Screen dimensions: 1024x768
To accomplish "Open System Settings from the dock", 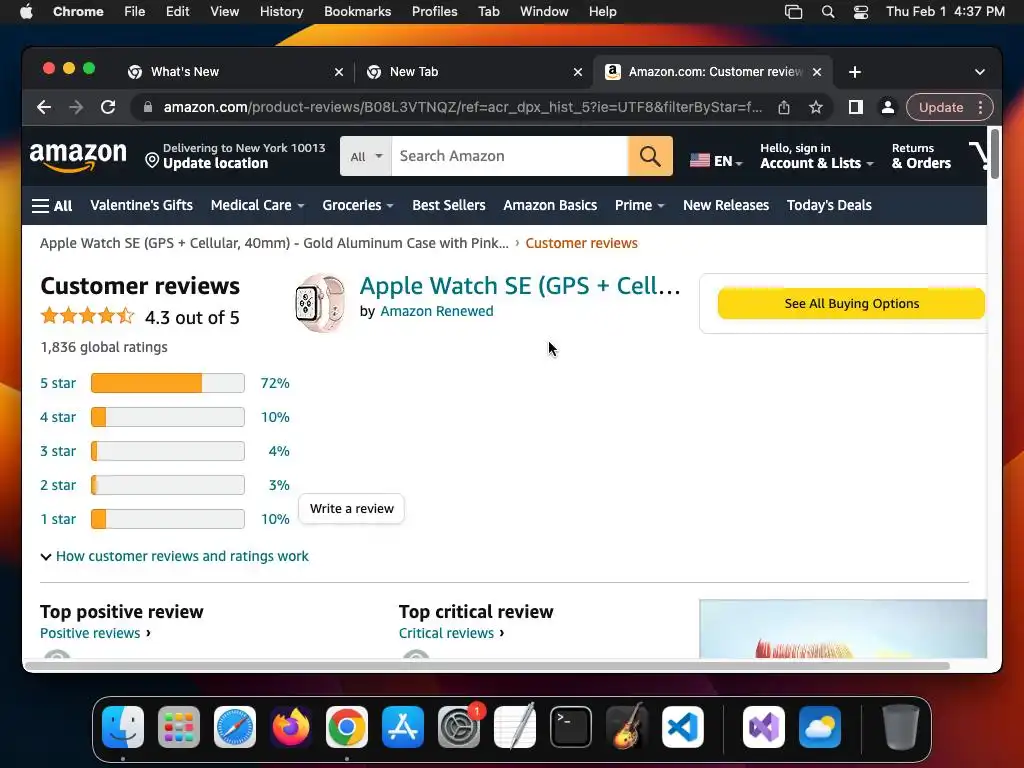I will click(458, 727).
